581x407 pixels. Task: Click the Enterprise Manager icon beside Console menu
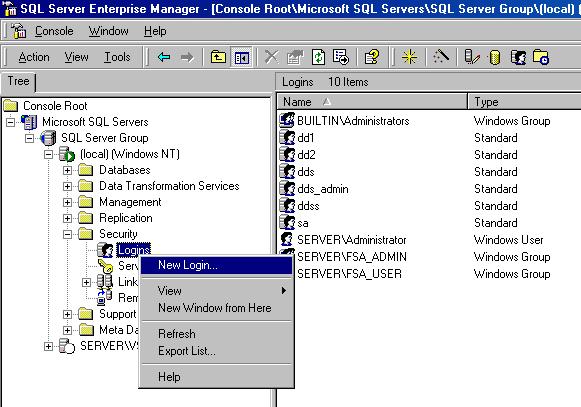pos(19,31)
